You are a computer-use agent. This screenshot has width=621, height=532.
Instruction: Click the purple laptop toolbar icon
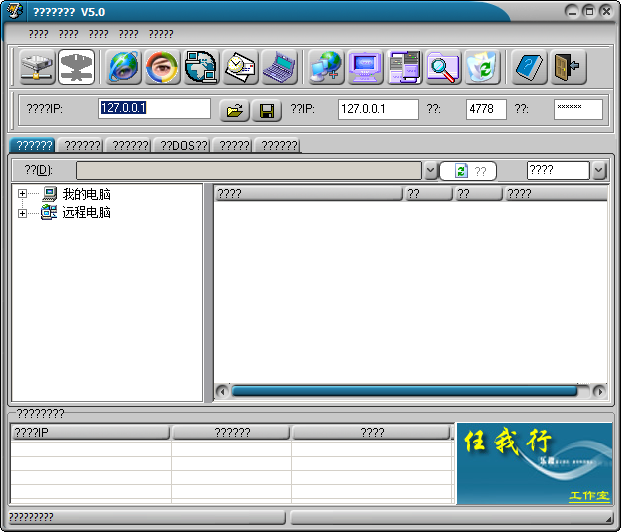click(x=280, y=67)
